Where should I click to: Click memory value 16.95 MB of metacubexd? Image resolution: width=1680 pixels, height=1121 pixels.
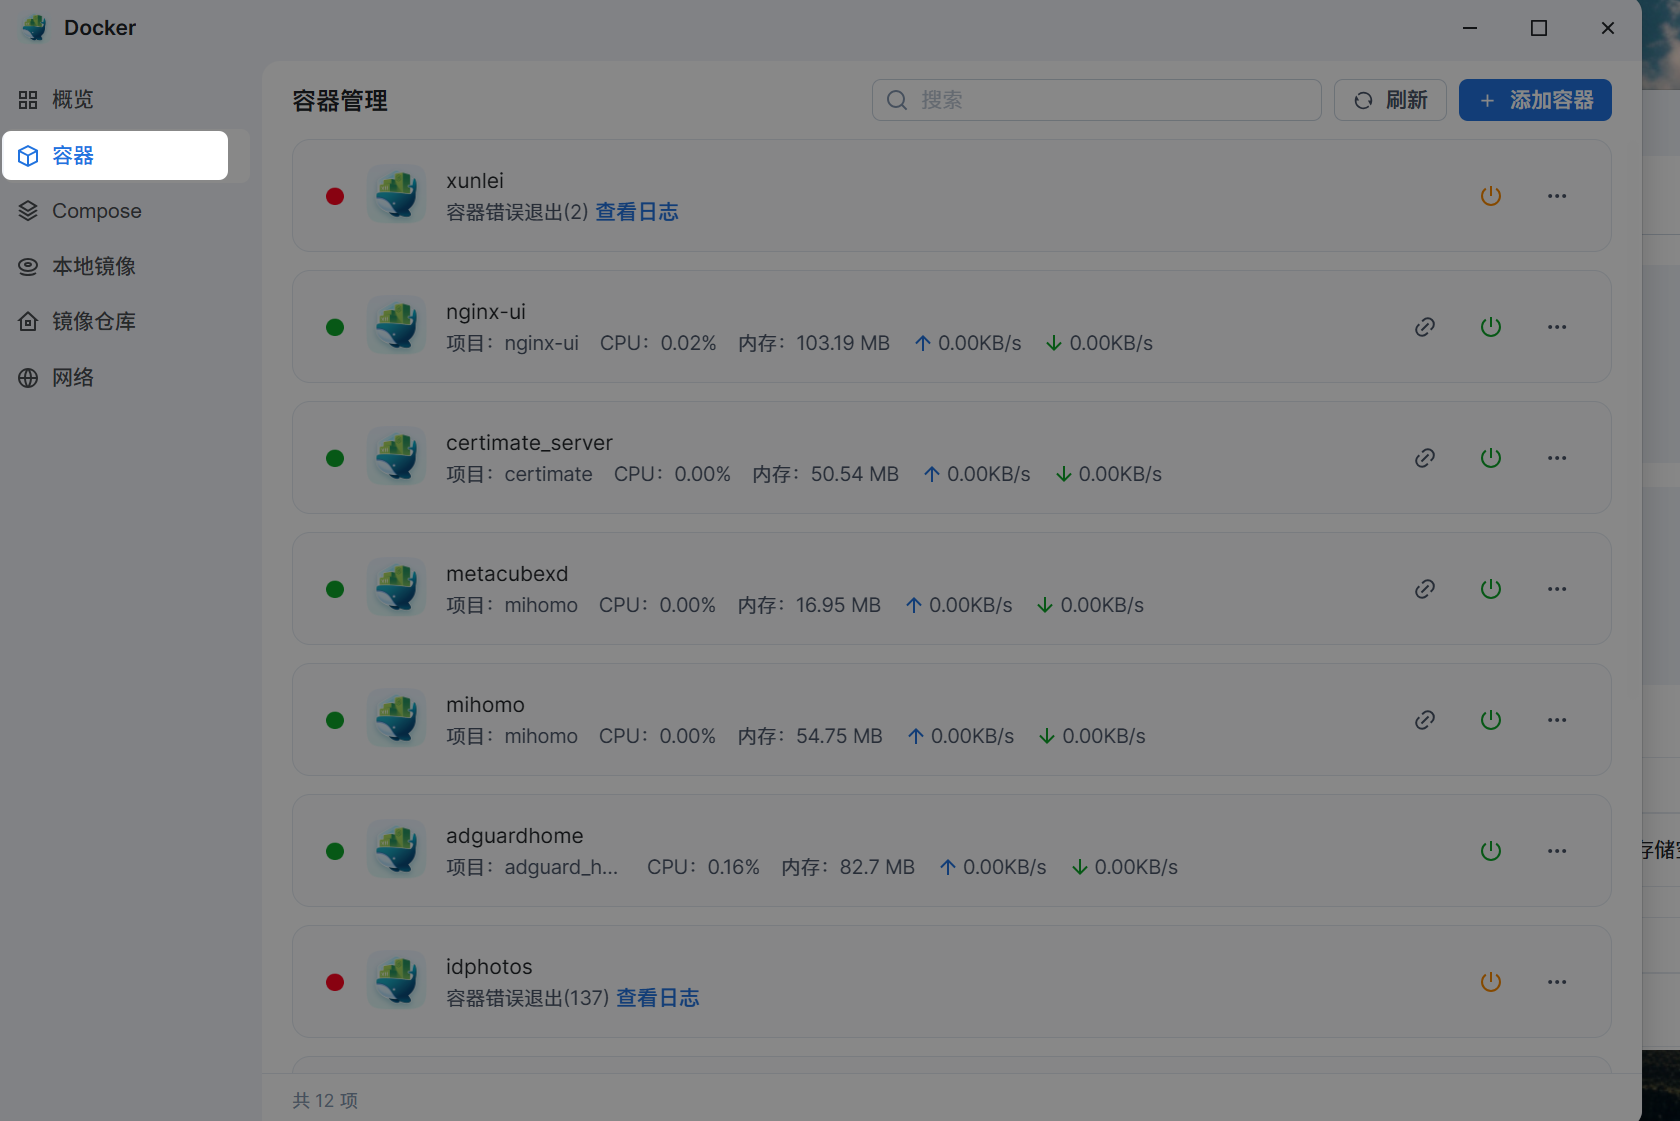[838, 605]
